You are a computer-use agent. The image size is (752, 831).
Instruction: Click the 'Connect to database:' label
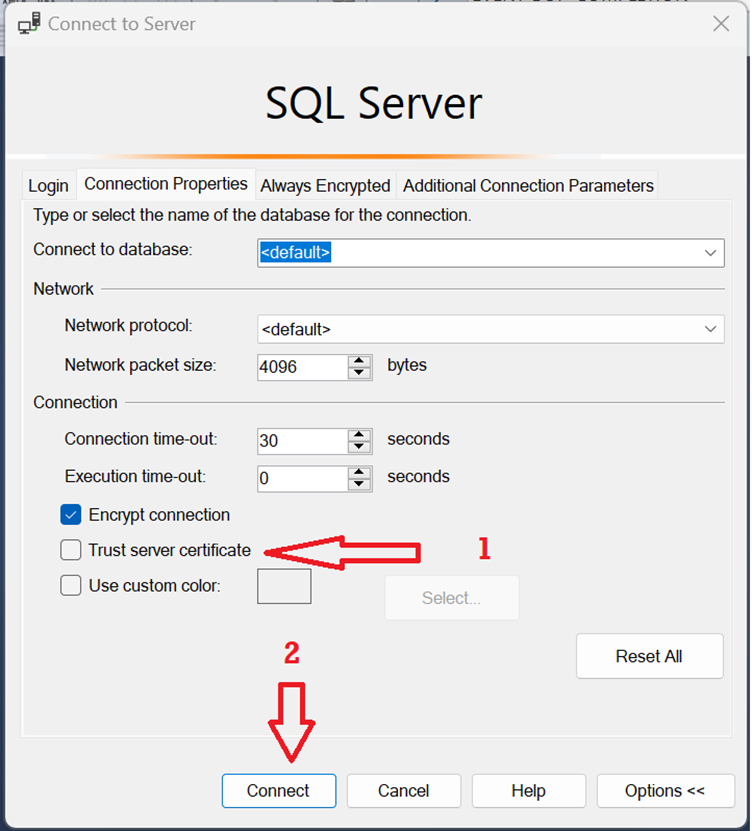(113, 249)
